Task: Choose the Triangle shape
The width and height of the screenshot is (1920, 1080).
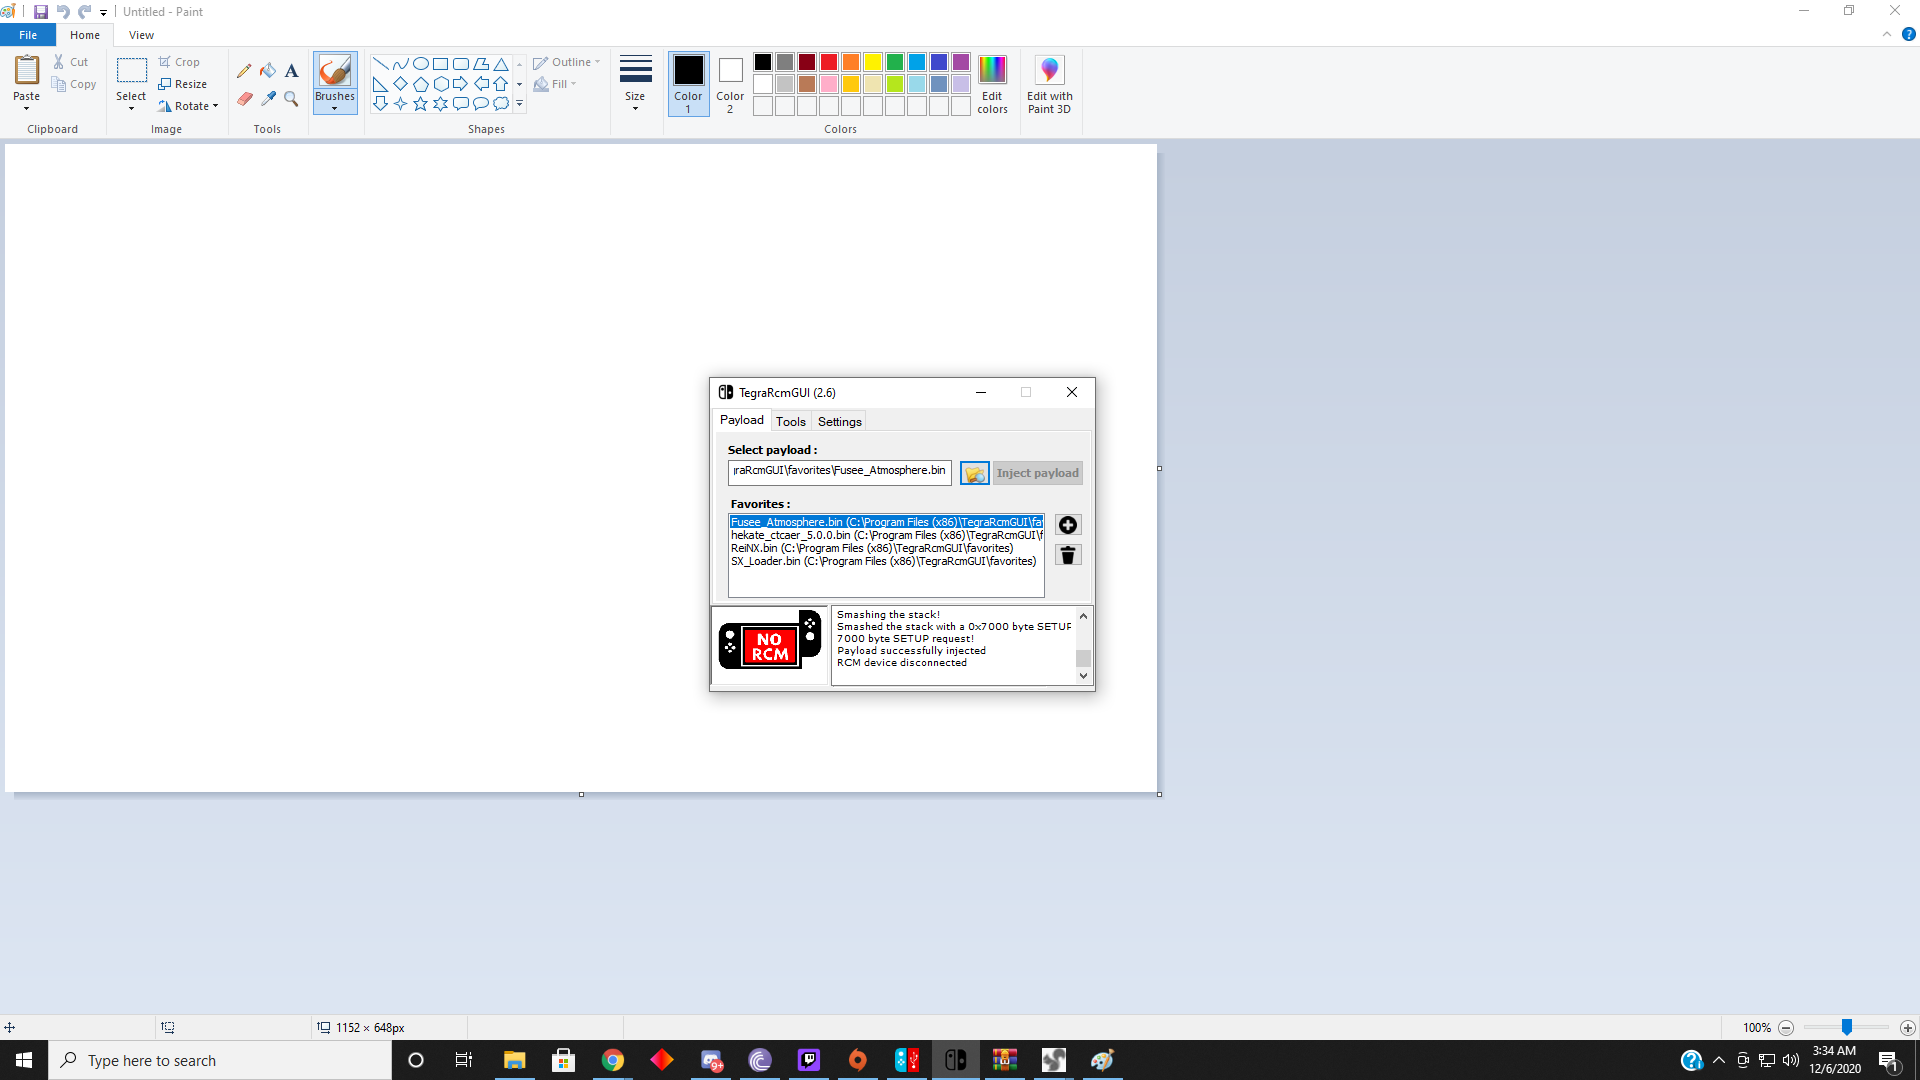Action: 501,64
